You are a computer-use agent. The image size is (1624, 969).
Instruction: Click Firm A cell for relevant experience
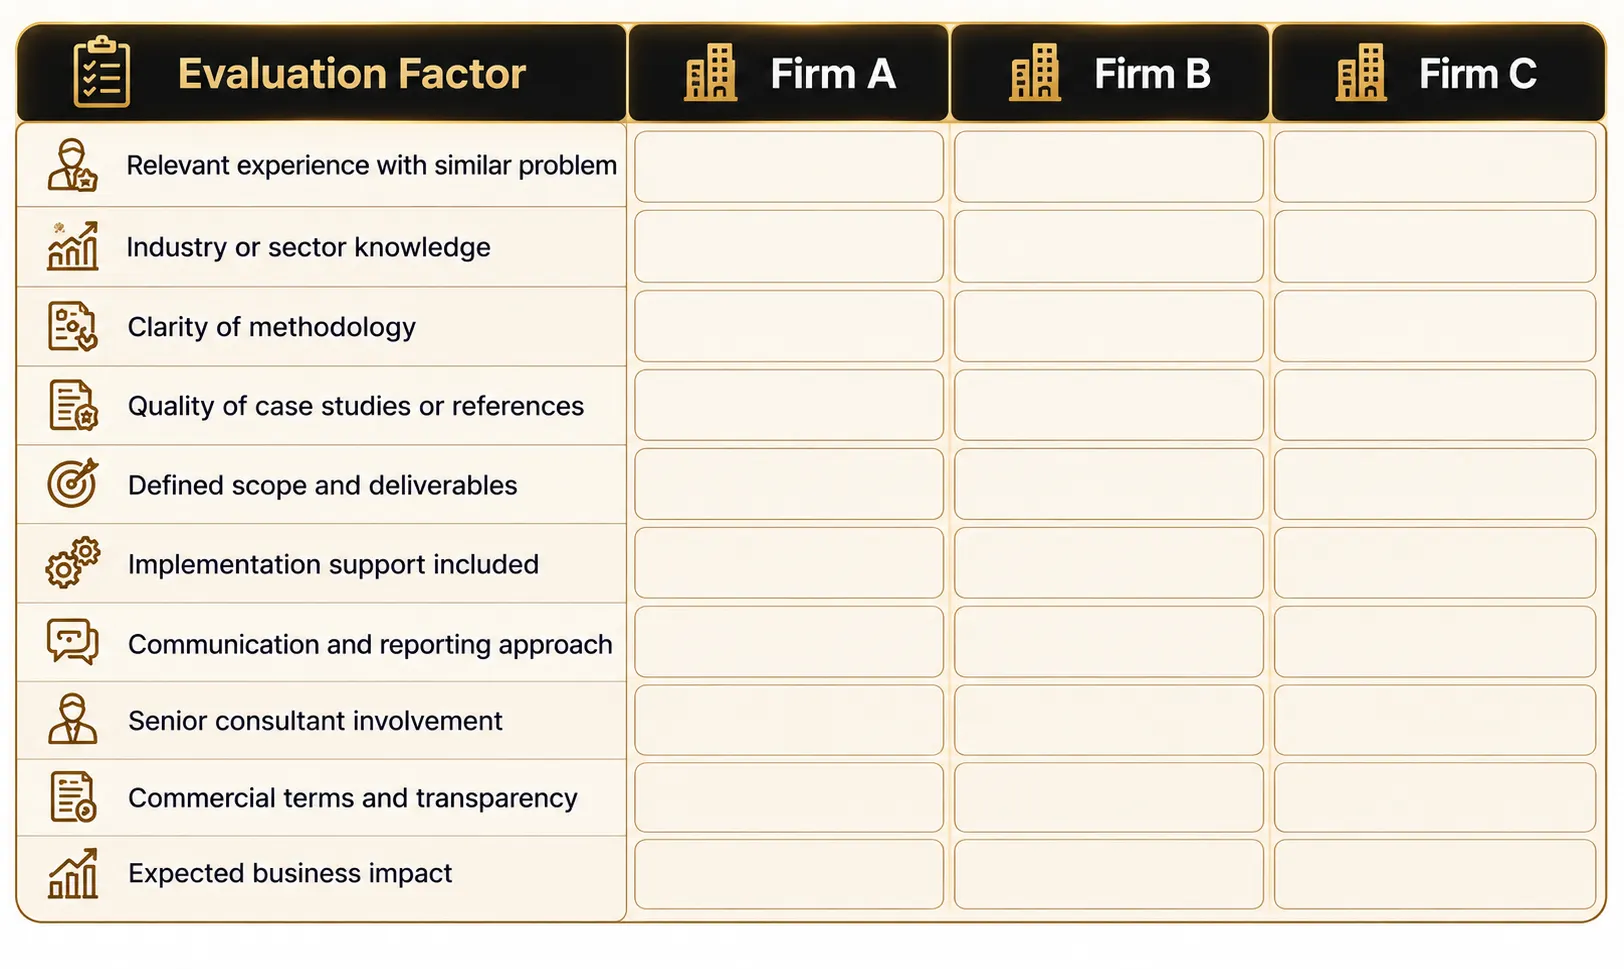click(789, 166)
